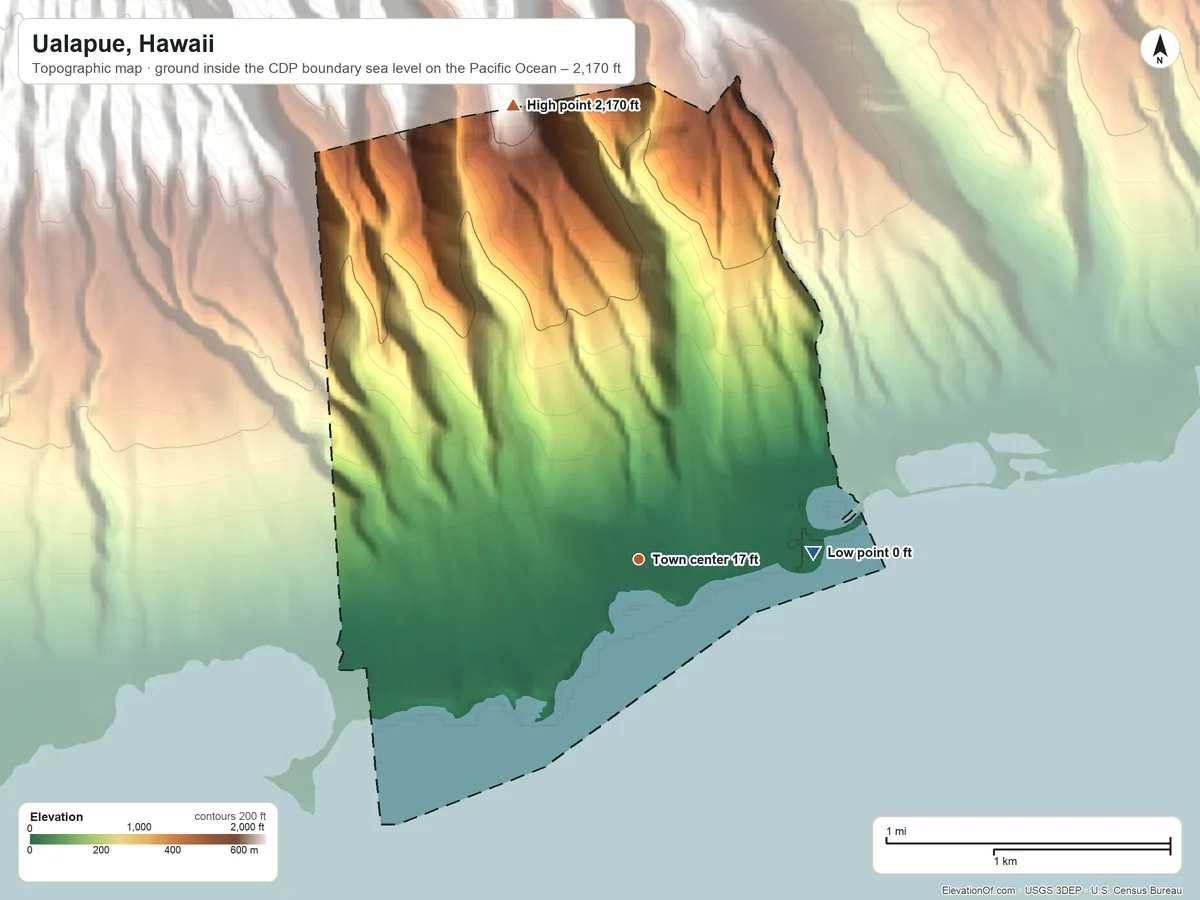Click the Low point inverted triangle marker

pyautogui.click(x=813, y=553)
